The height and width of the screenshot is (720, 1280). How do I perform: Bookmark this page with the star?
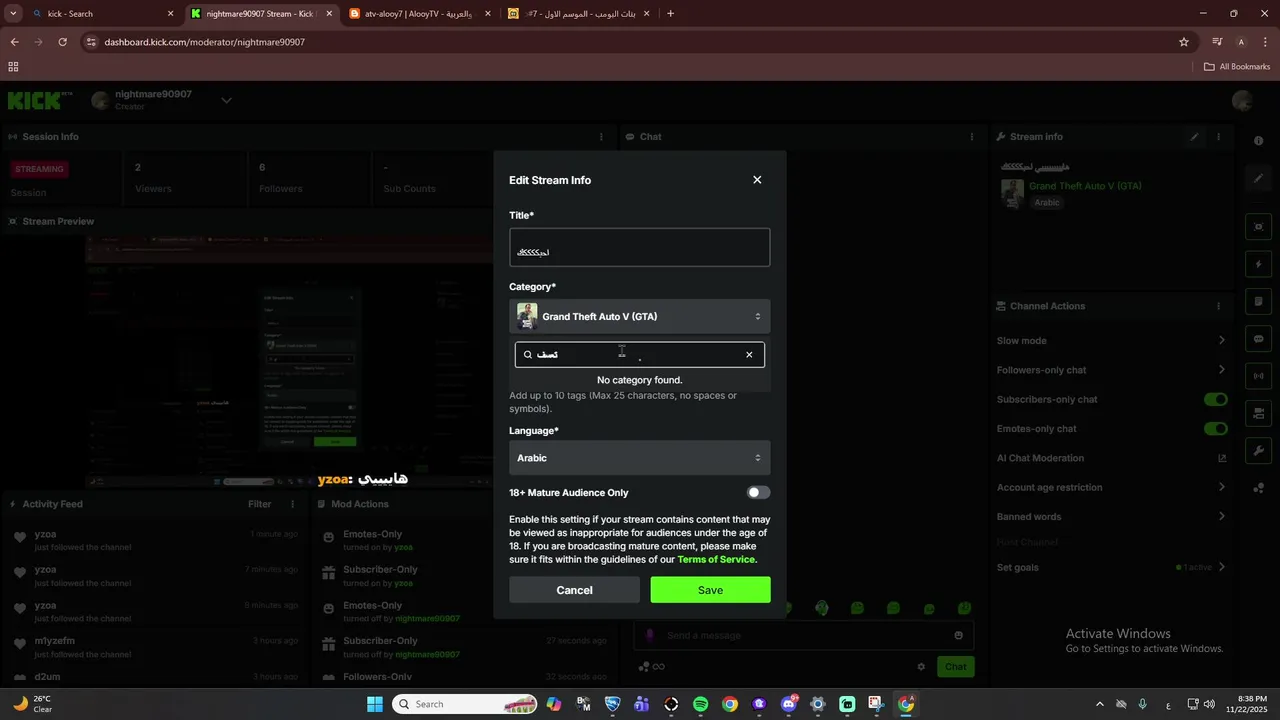(1184, 42)
